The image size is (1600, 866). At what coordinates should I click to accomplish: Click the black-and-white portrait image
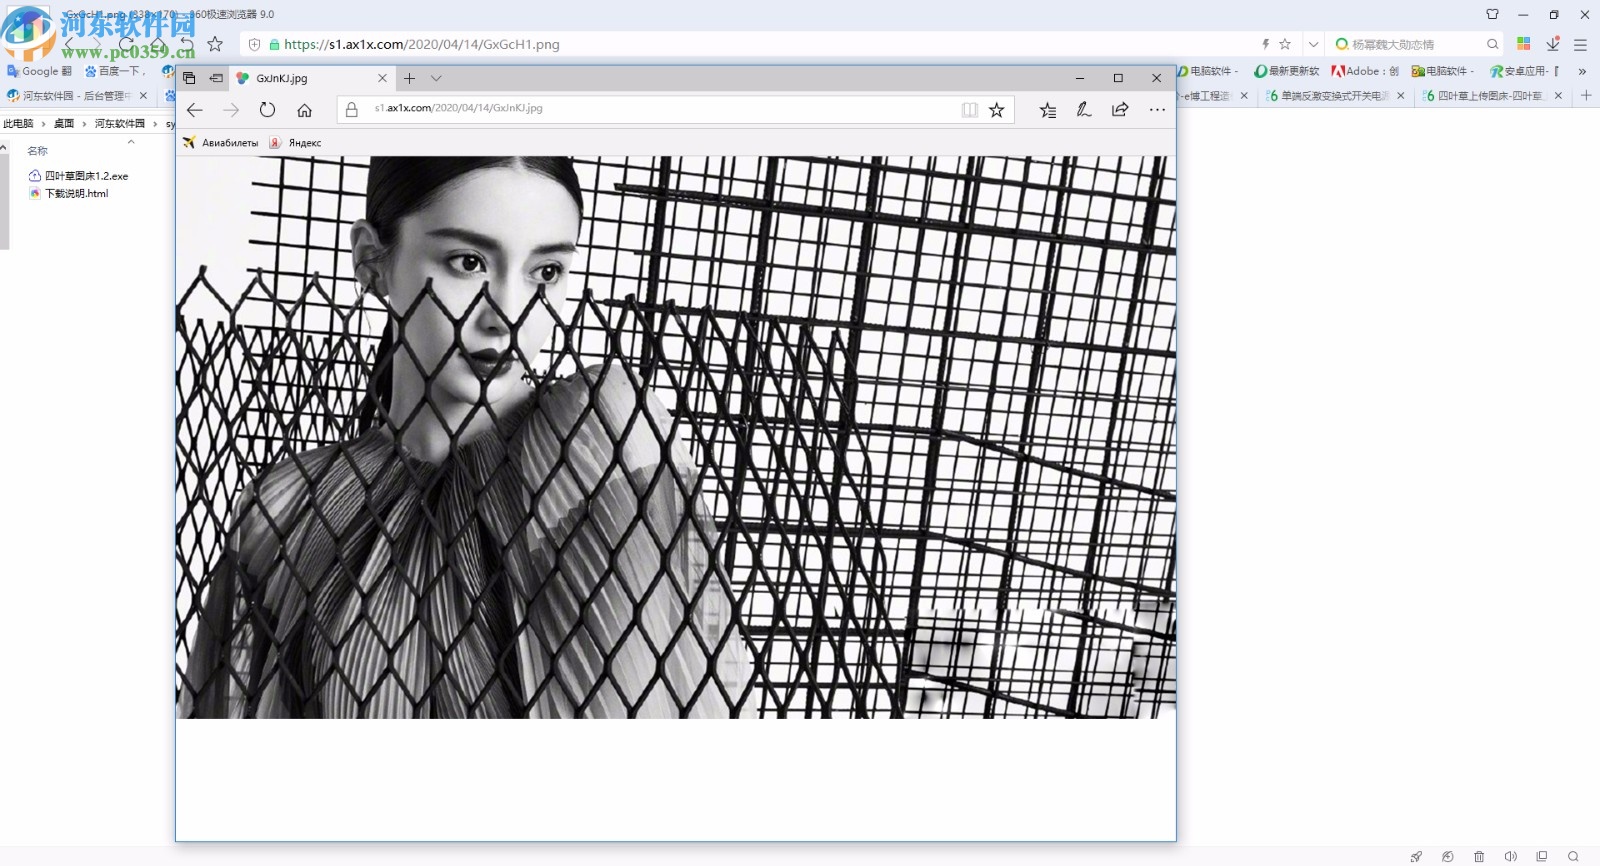pyautogui.click(x=676, y=437)
